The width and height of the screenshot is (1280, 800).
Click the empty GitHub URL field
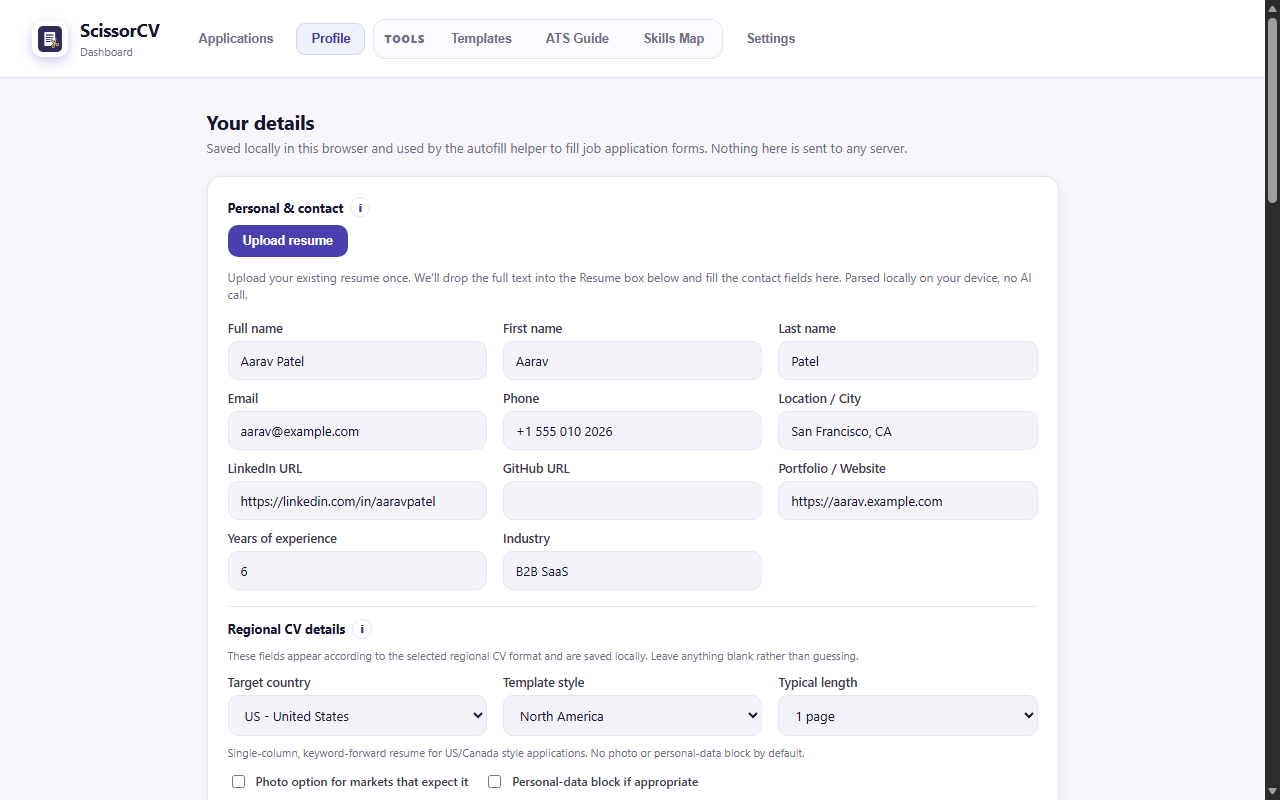coord(632,501)
